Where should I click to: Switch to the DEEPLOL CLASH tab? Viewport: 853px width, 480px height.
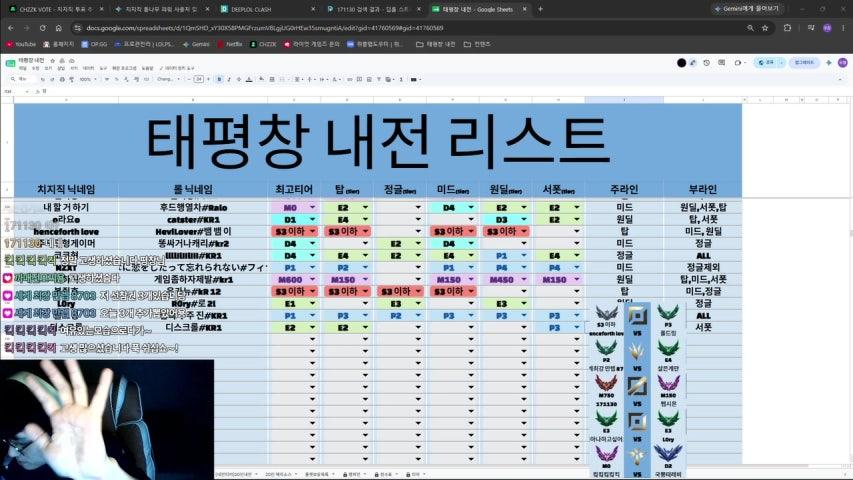coord(267,9)
